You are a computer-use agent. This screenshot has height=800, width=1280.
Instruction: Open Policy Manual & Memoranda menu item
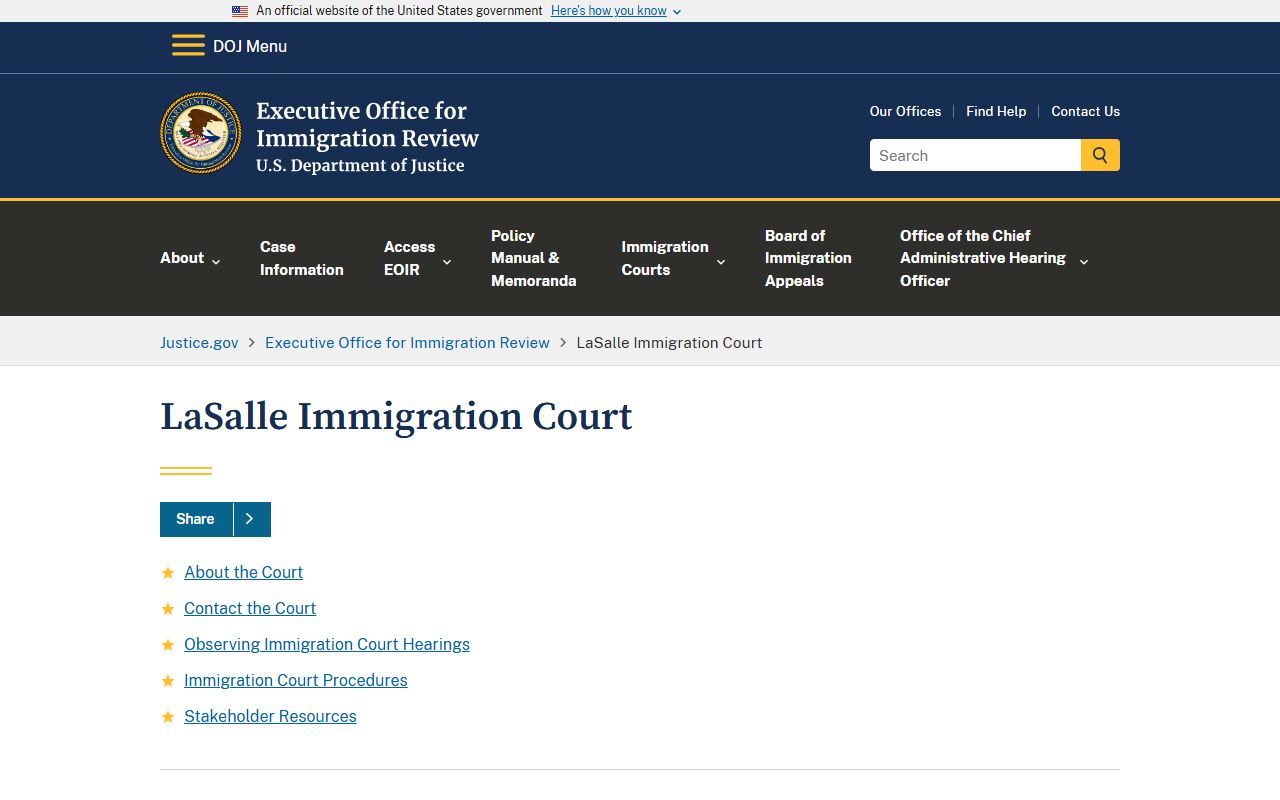pos(533,258)
